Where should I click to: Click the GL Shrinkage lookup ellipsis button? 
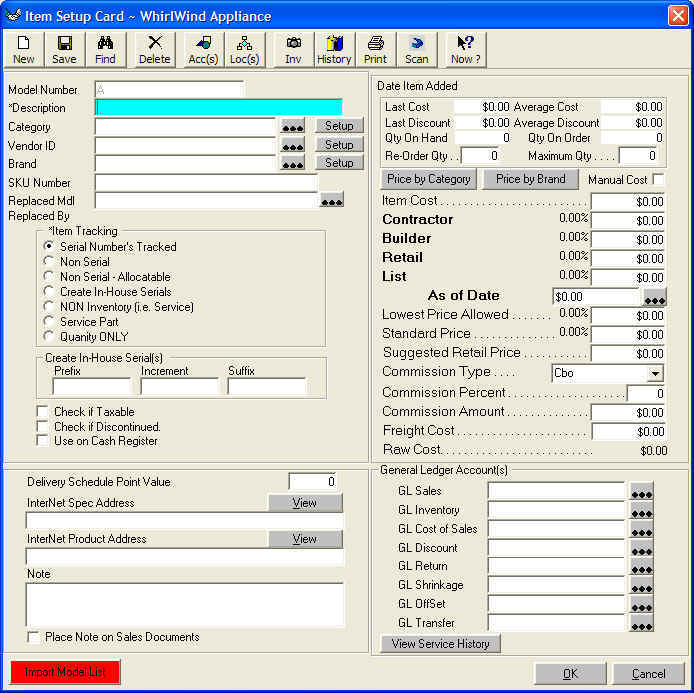pos(641,586)
